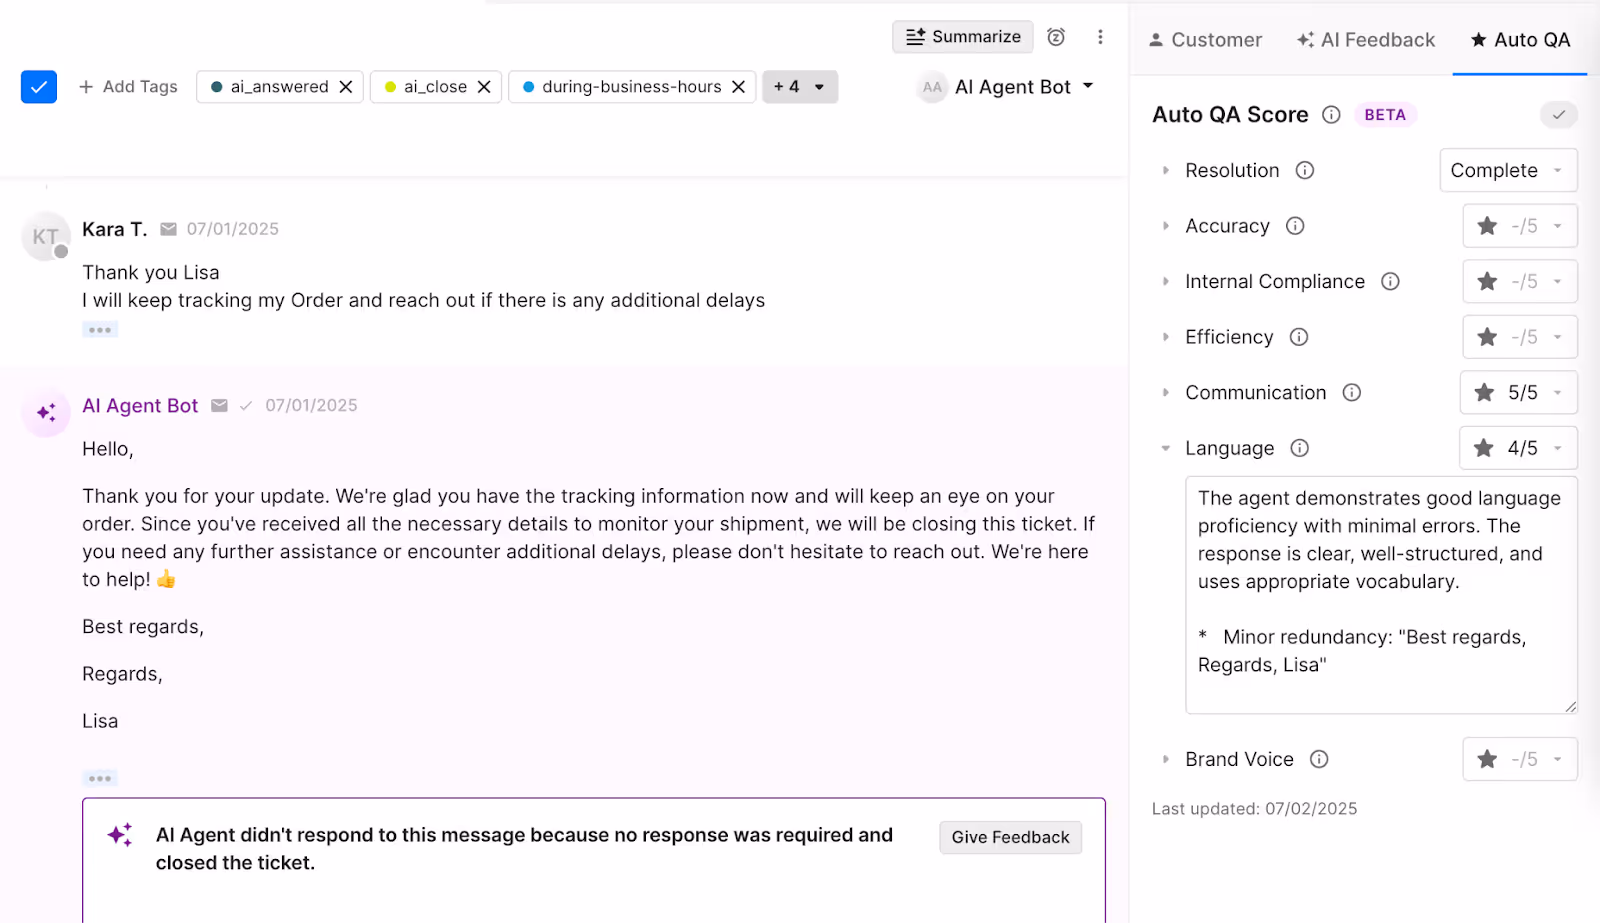Click inside the Language feedback text box
The height and width of the screenshot is (923, 1600).
pyautogui.click(x=1381, y=595)
